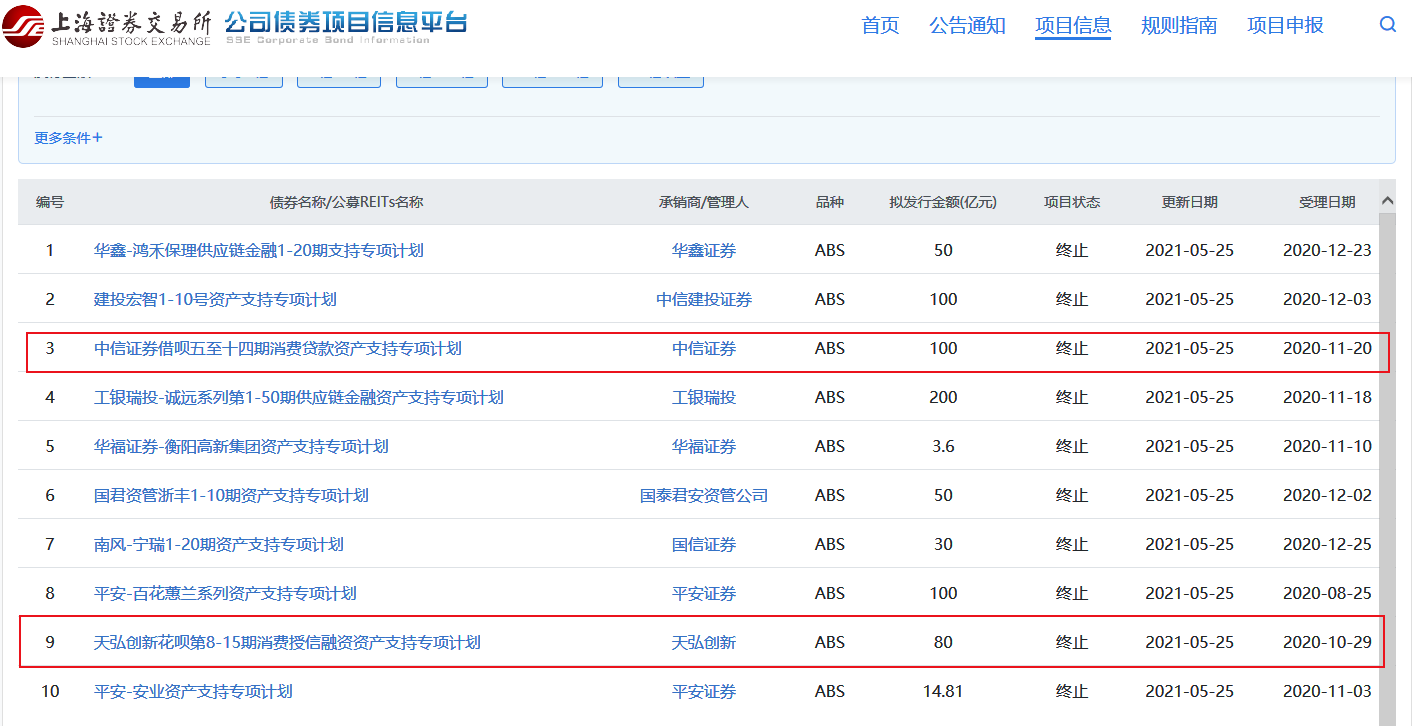
Task: Click underwriter 国信证券
Action: [x=704, y=544]
